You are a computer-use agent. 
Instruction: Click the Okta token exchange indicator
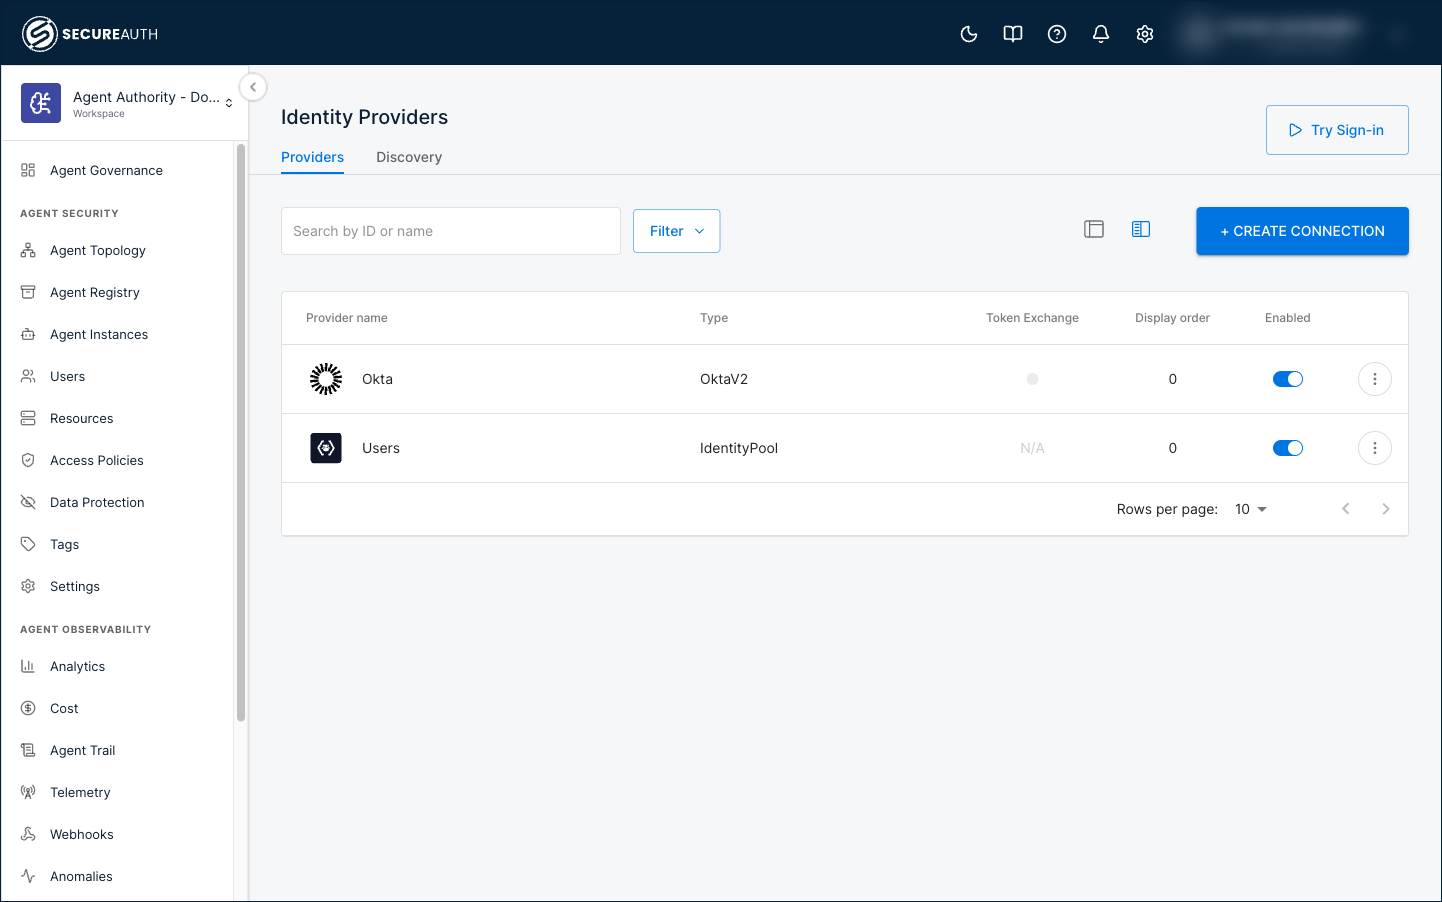pos(1032,379)
